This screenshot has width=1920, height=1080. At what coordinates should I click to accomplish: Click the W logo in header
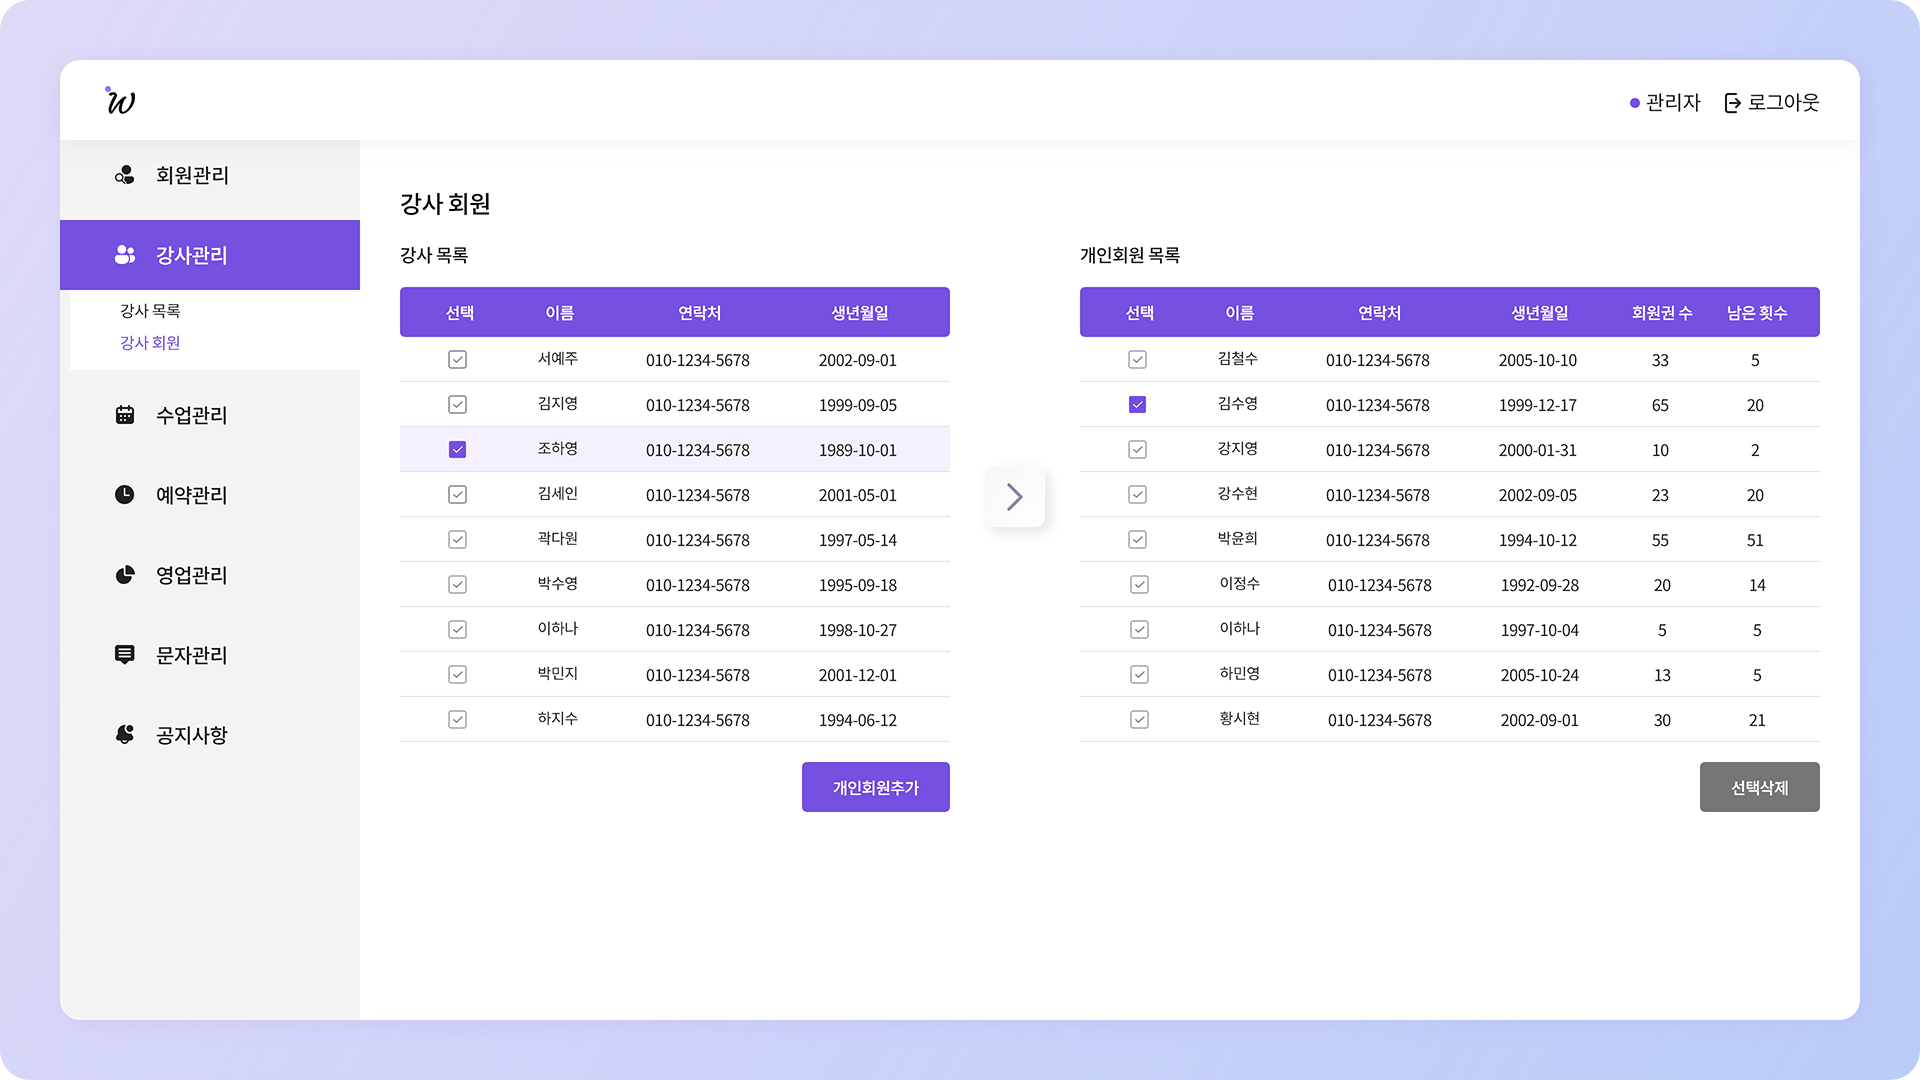(x=120, y=100)
